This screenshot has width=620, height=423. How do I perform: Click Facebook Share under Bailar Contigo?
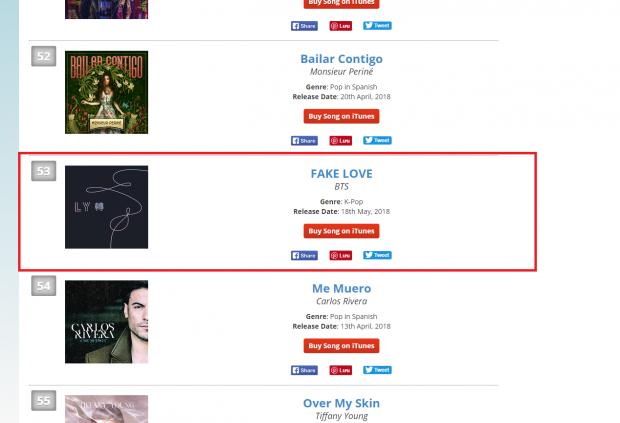coord(304,141)
